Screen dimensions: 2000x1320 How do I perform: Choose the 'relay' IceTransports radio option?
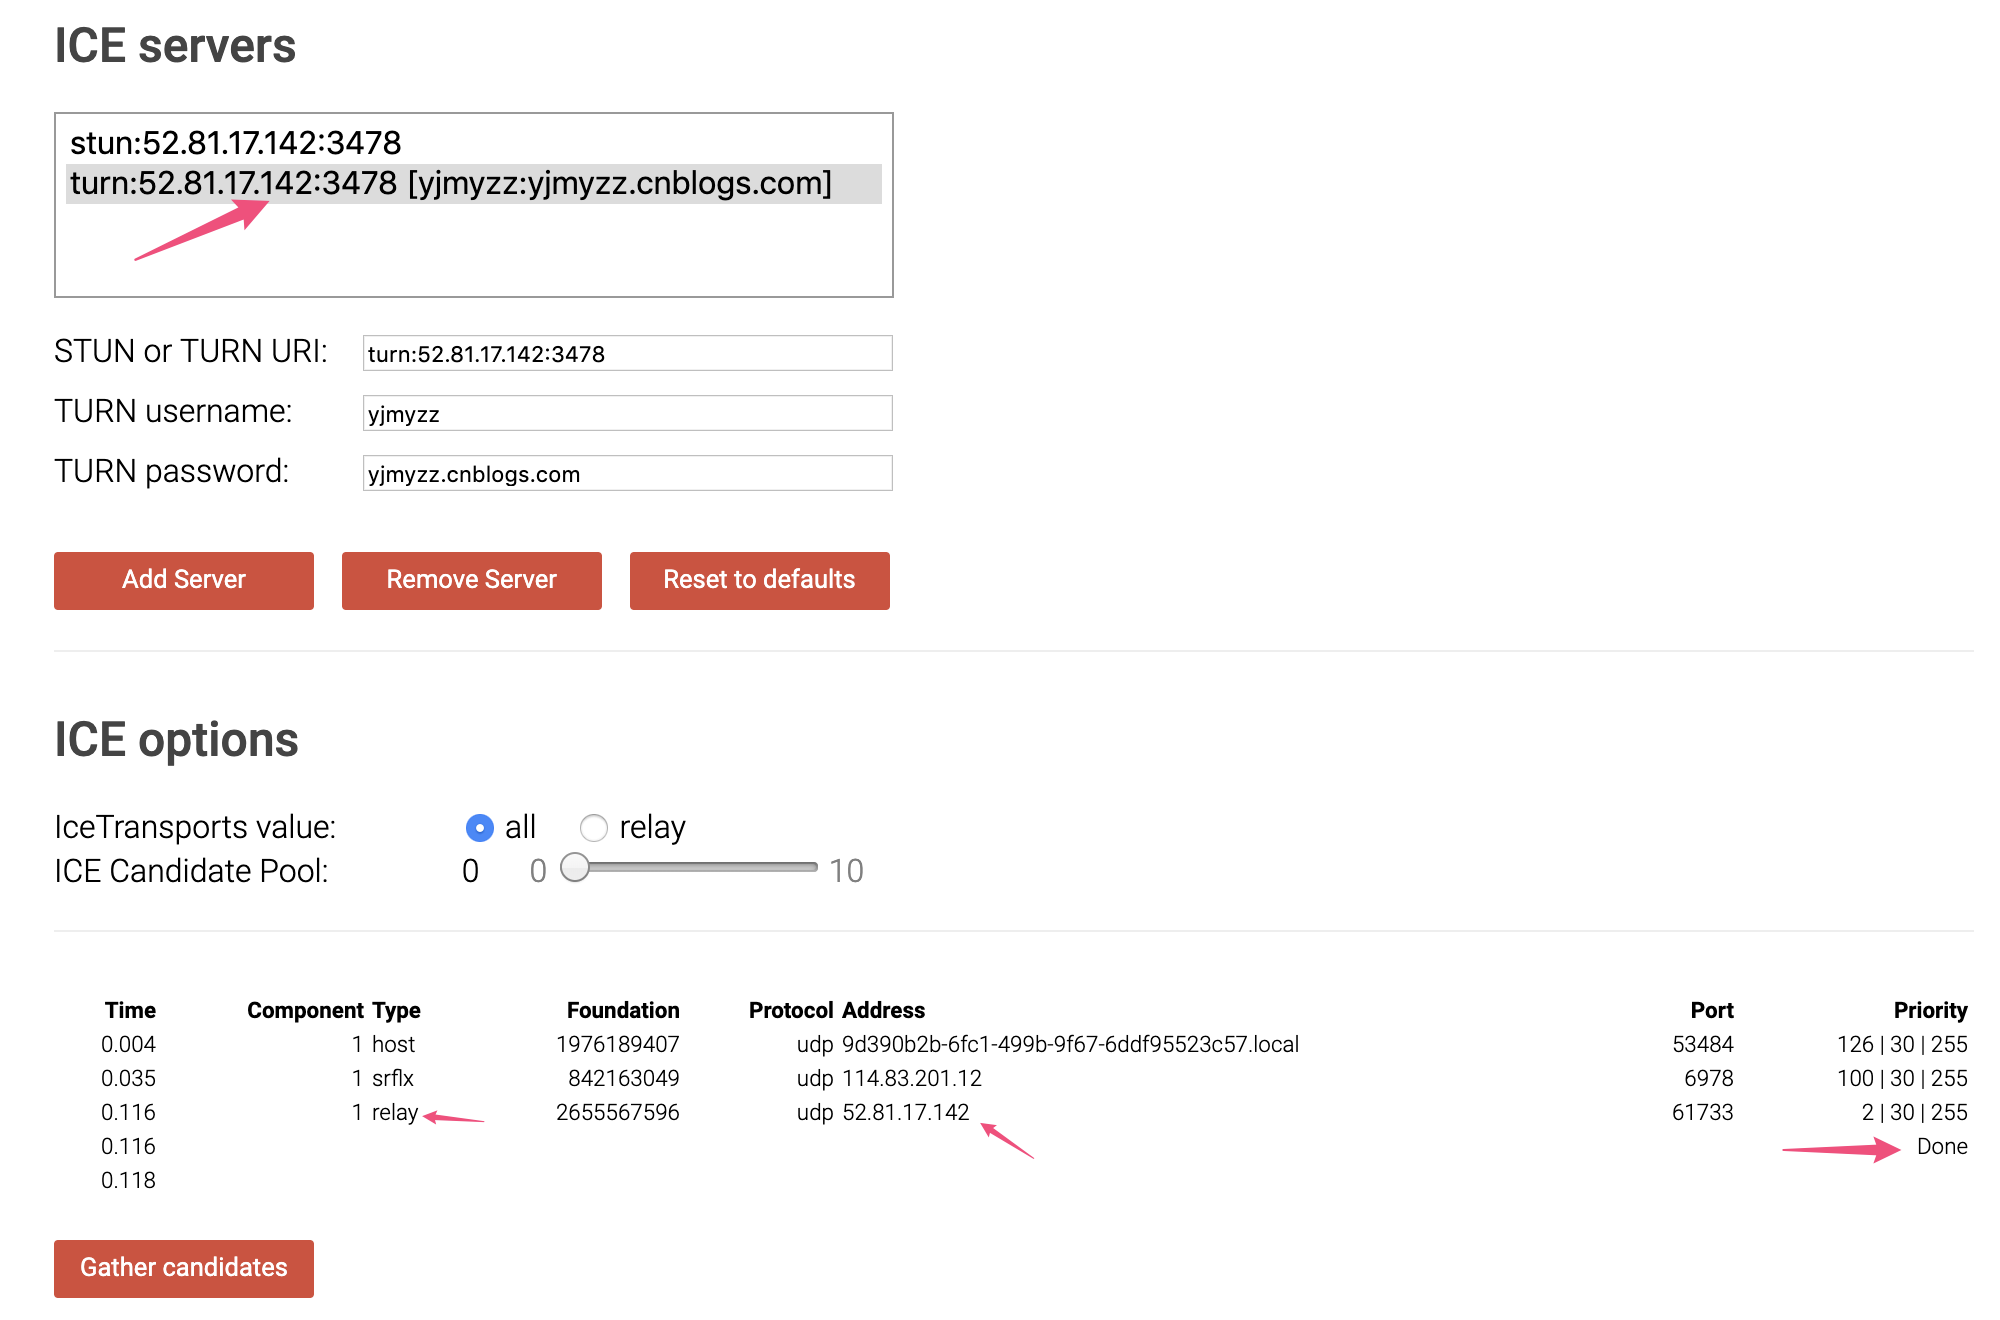[594, 828]
